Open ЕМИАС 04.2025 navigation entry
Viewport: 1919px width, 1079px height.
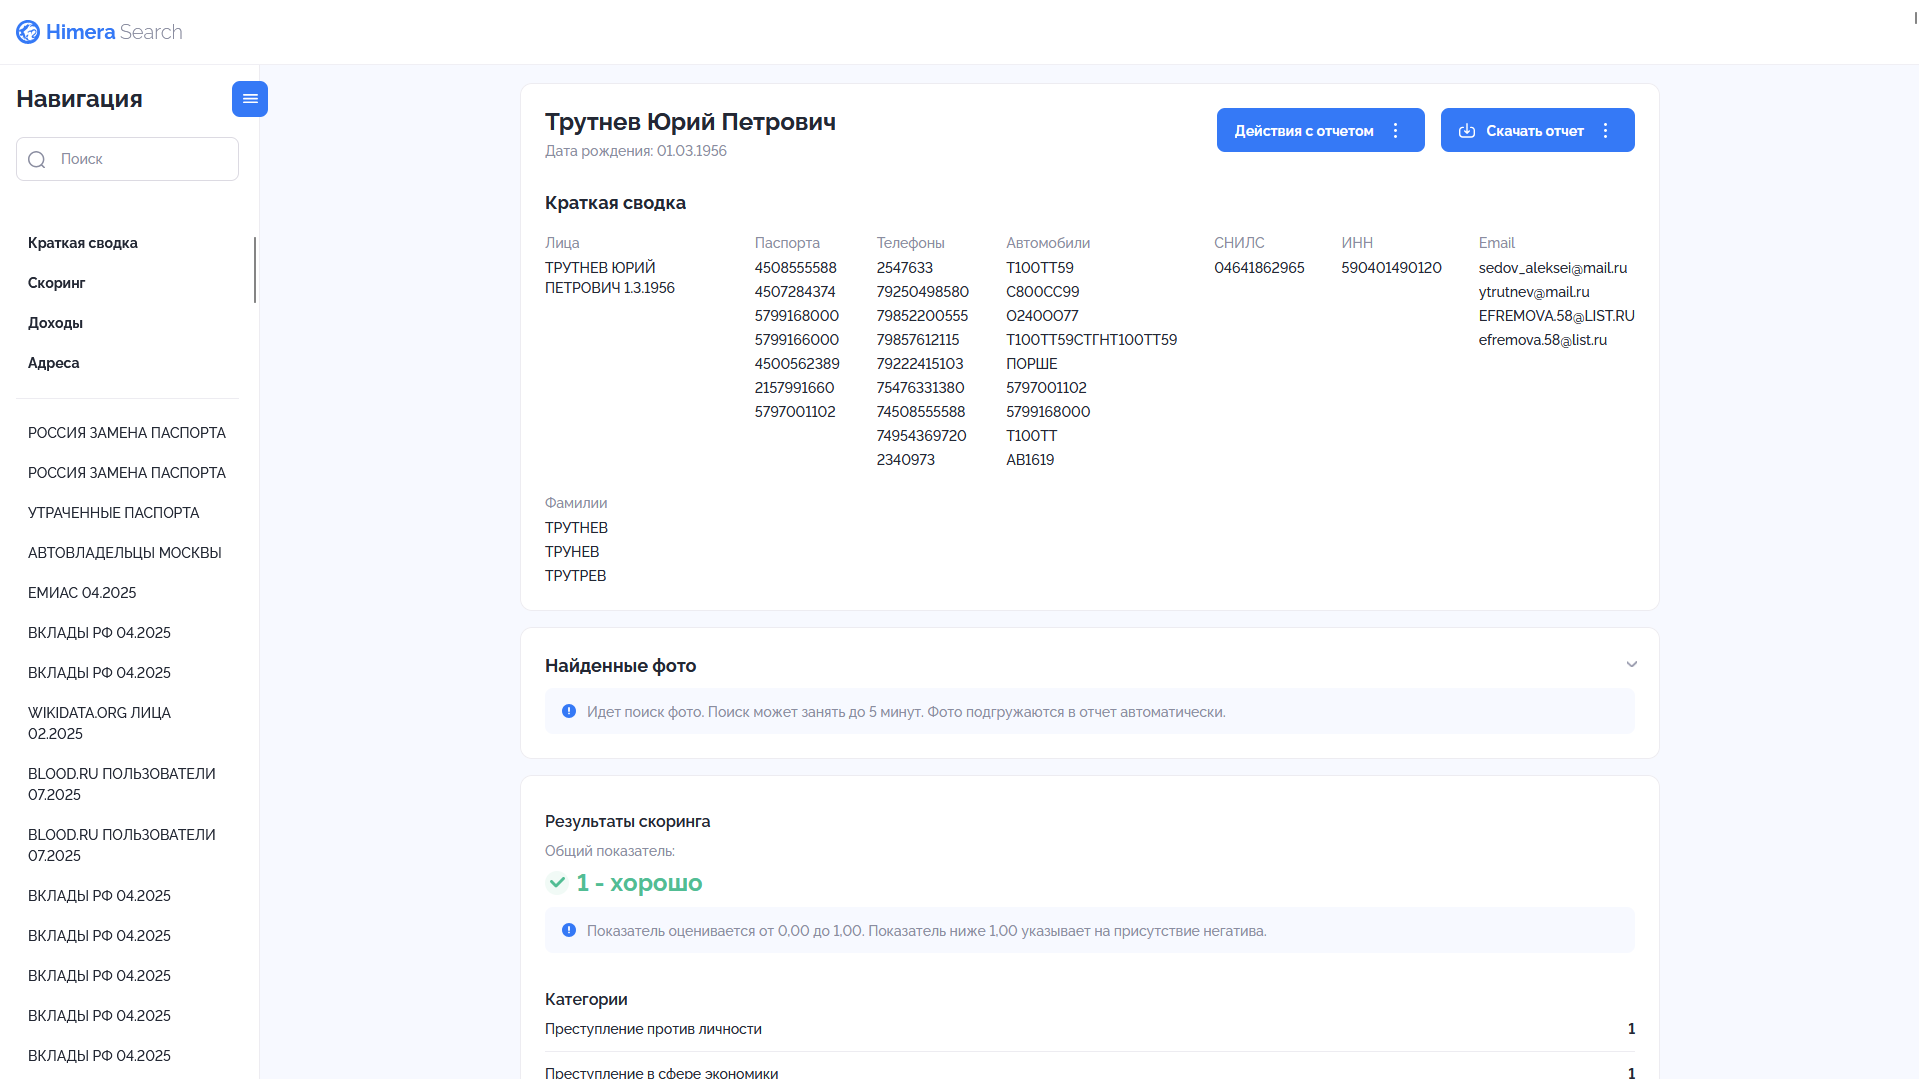82,593
